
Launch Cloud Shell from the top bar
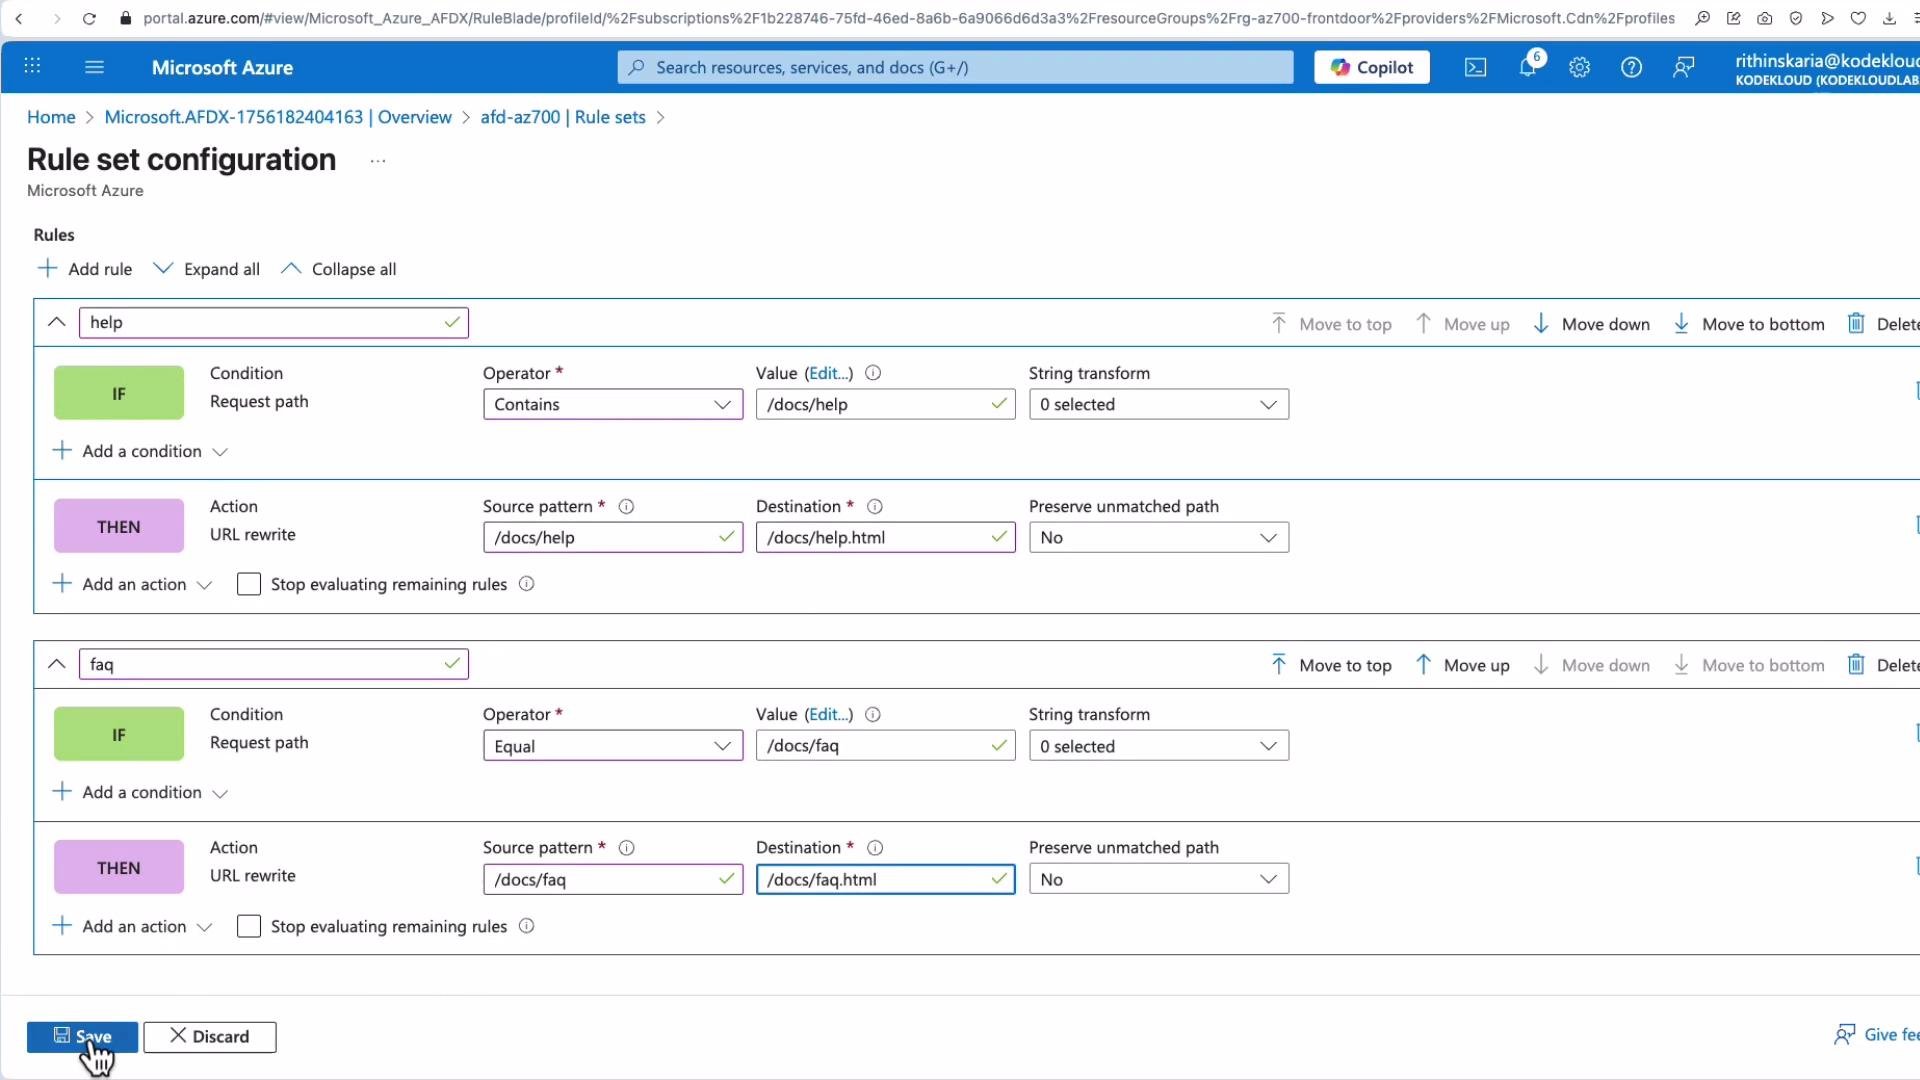click(1475, 67)
